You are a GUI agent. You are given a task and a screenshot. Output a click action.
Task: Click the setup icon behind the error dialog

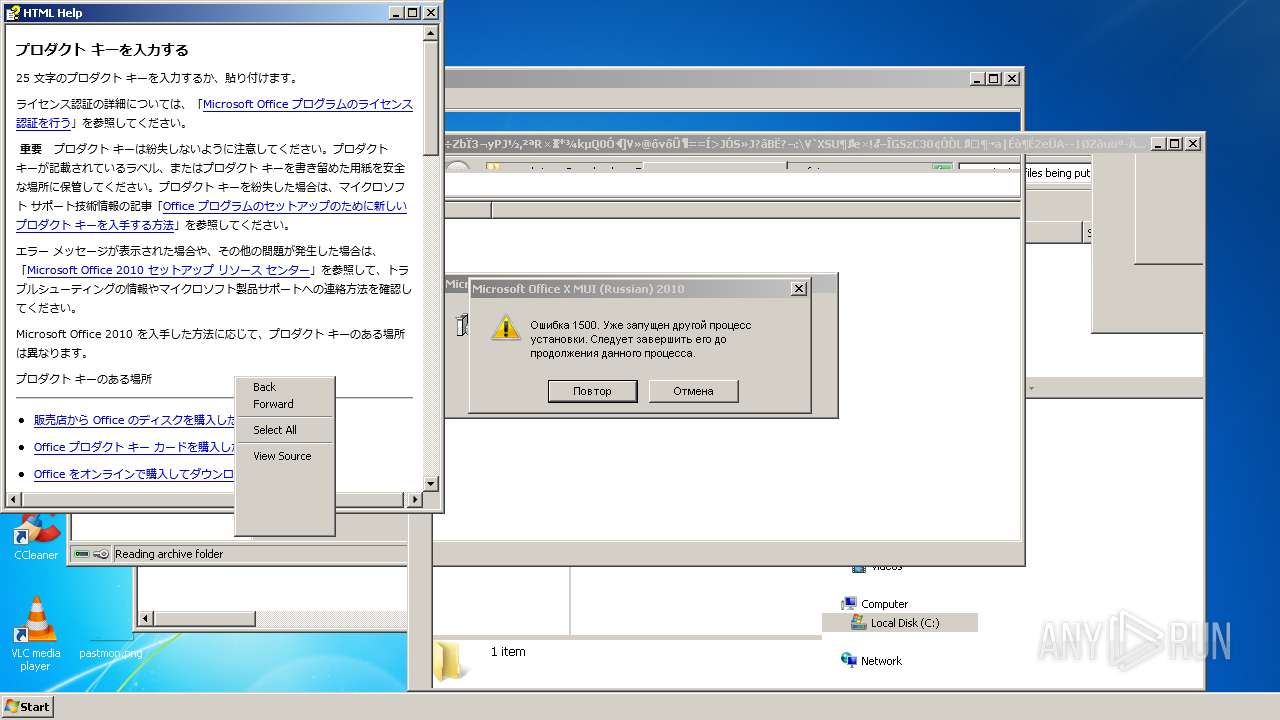coord(461,324)
